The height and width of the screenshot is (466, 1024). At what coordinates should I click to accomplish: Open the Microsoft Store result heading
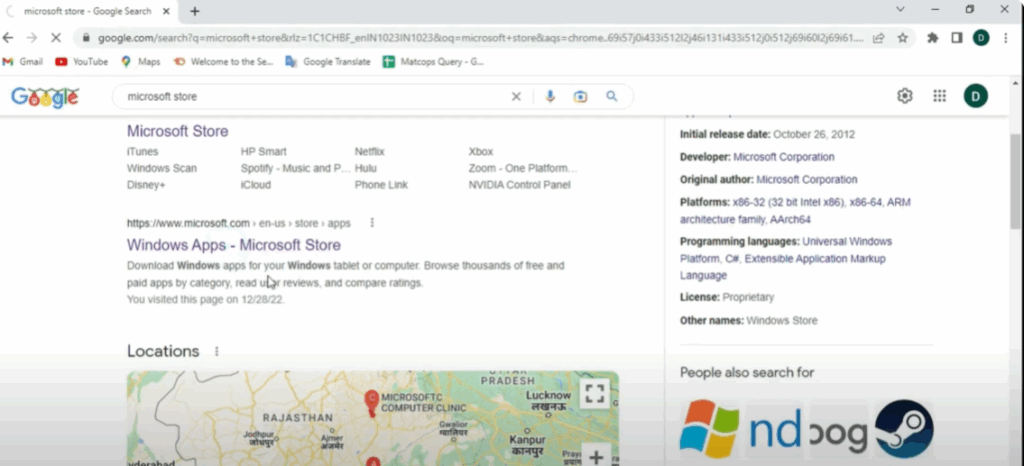coord(178,131)
